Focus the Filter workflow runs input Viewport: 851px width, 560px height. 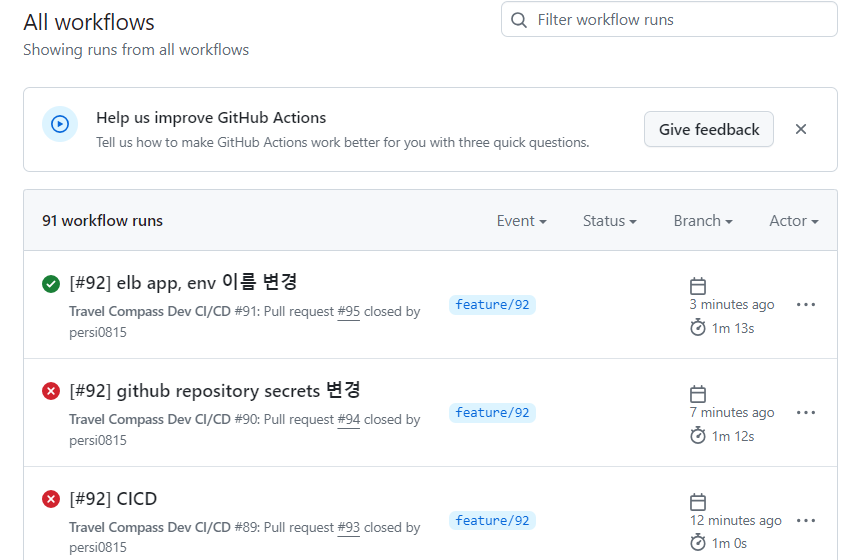click(x=669, y=20)
